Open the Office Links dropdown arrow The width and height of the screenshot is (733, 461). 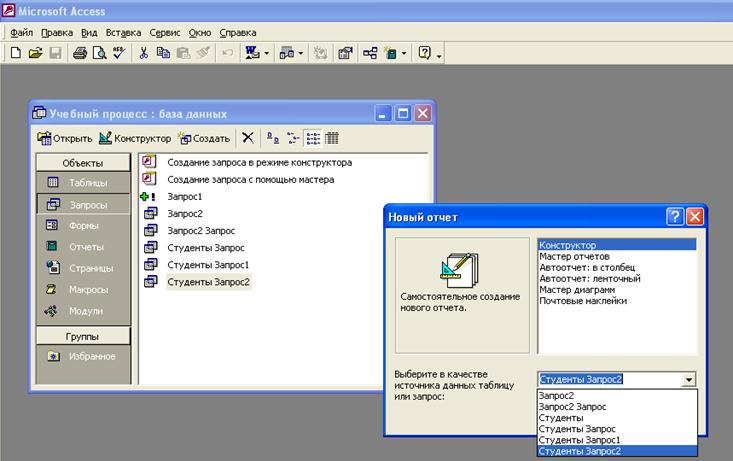point(266,53)
